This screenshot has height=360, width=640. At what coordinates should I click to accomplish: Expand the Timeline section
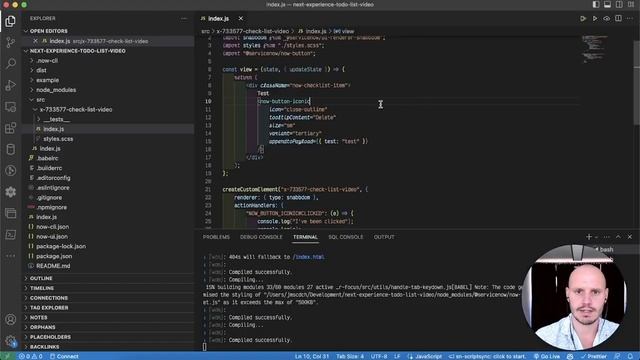[x=42, y=288]
